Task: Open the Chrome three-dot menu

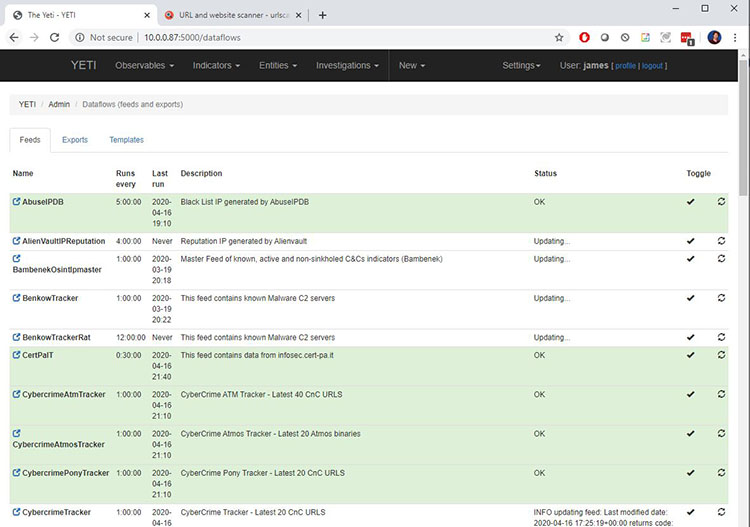Action: click(735, 37)
